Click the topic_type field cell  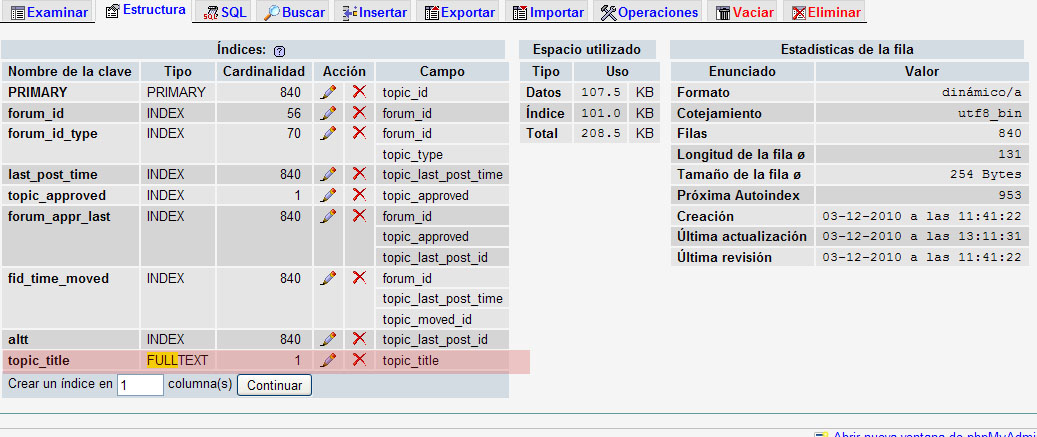click(442, 155)
